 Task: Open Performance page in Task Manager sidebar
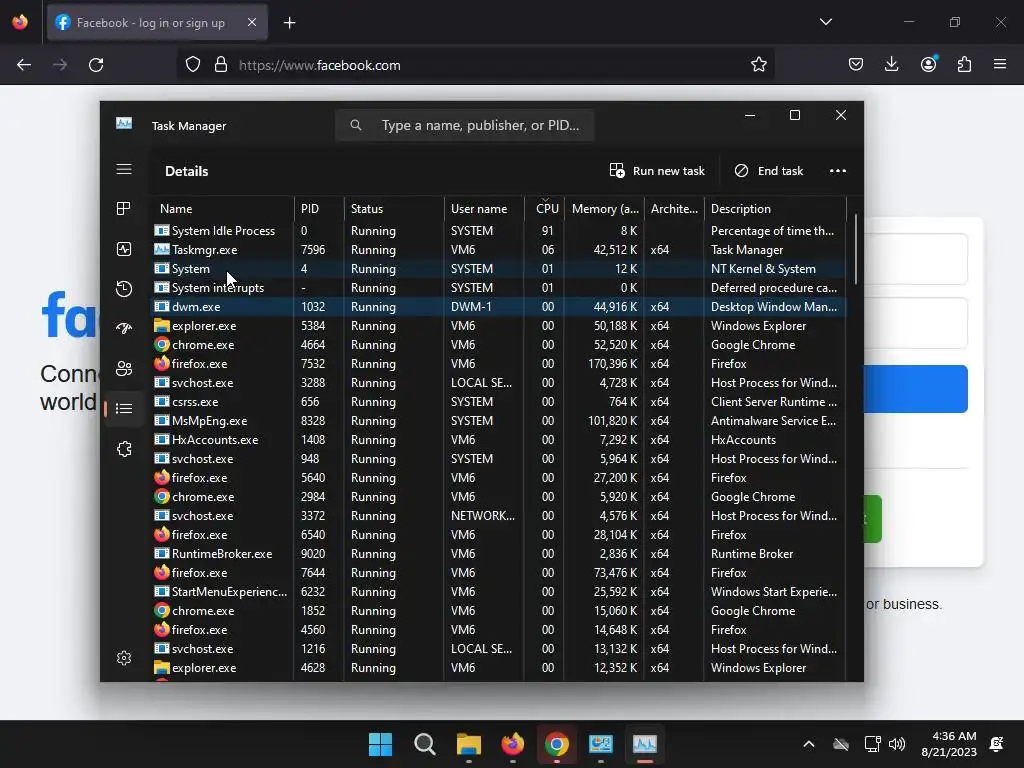(x=124, y=249)
